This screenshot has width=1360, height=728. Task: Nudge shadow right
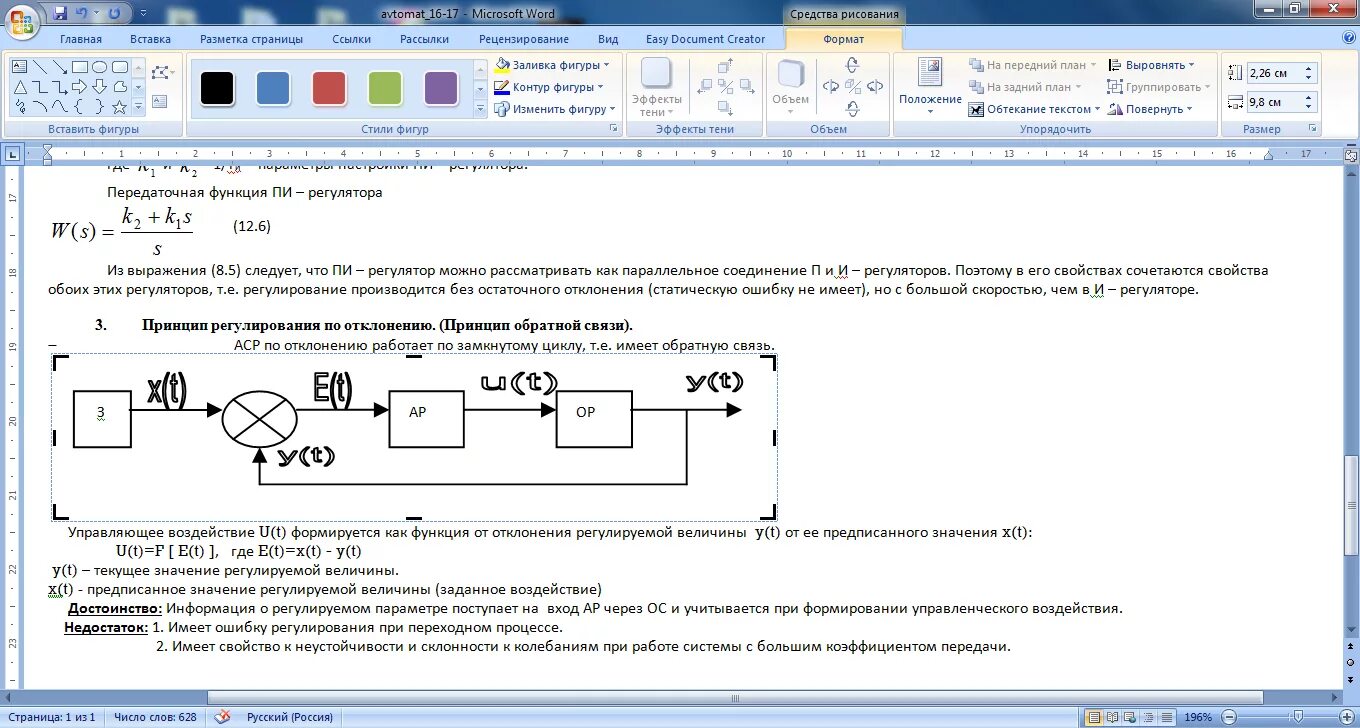747,87
